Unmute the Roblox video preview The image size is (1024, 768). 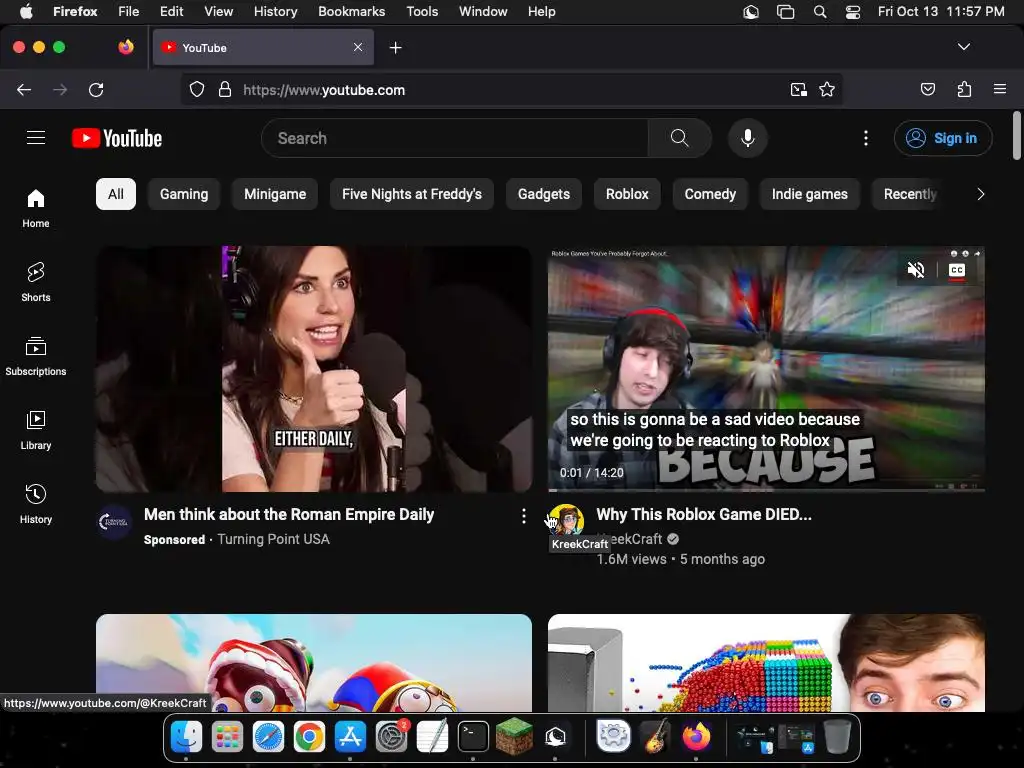coord(916,270)
